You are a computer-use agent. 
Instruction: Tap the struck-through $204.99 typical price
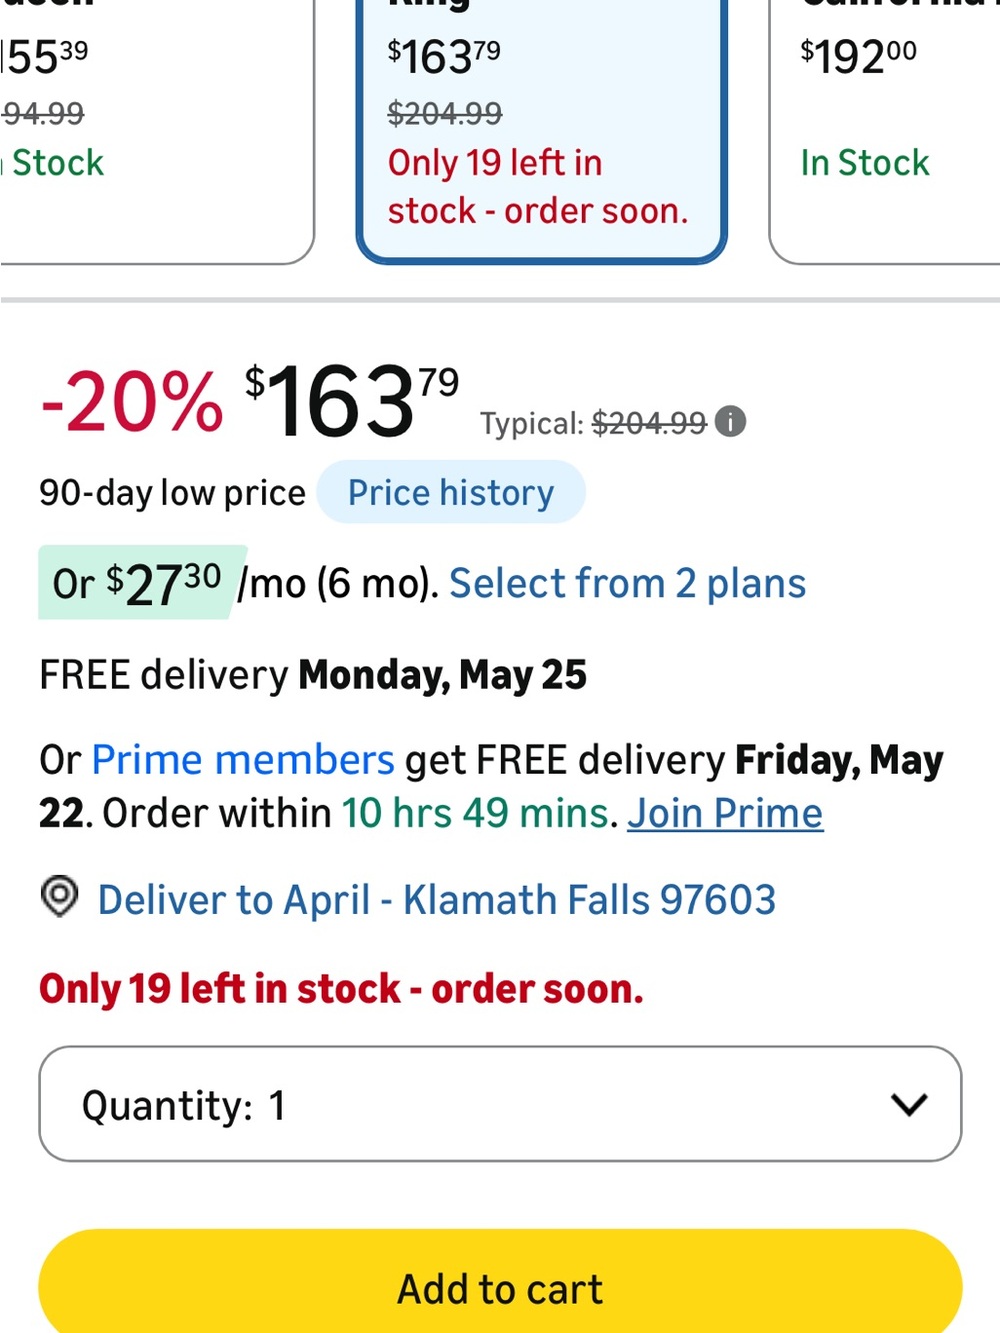click(x=649, y=423)
